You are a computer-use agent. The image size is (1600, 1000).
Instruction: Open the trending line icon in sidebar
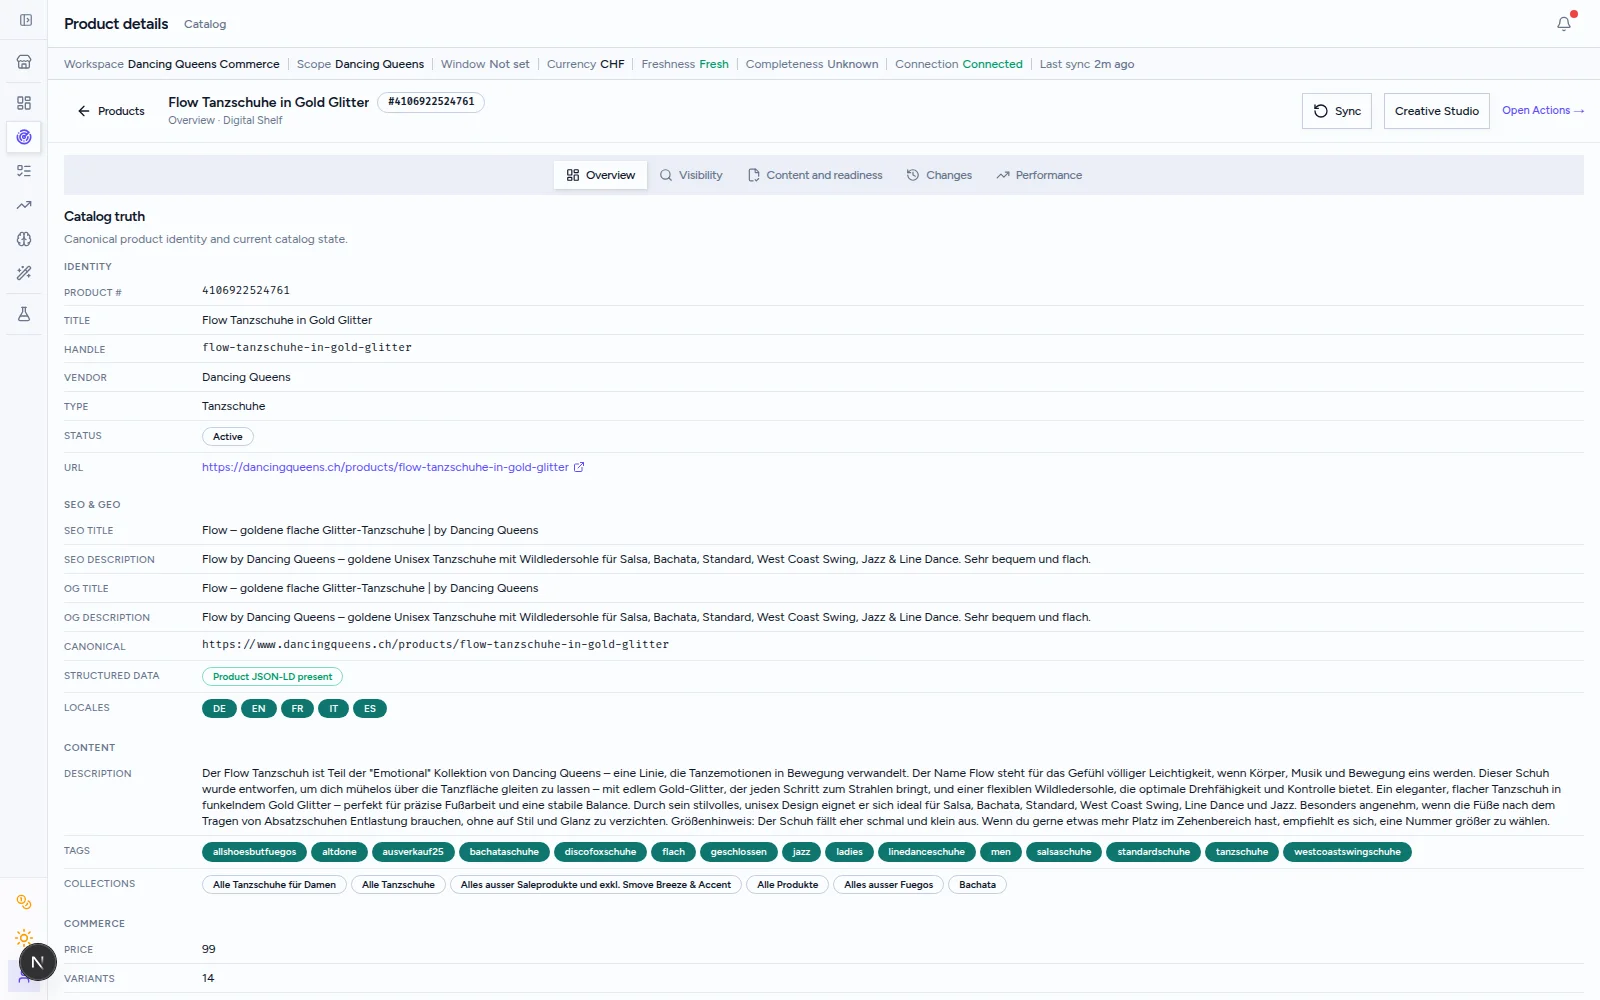click(x=24, y=205)
